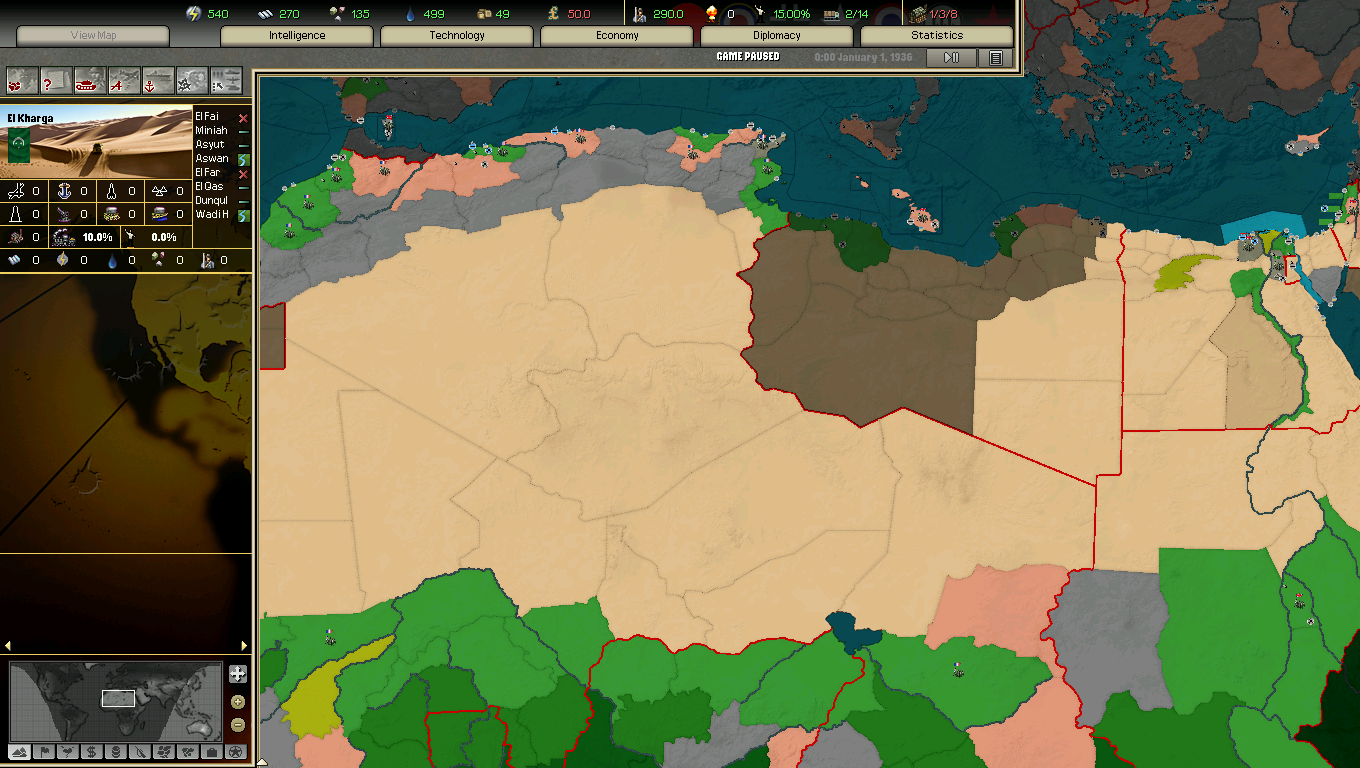
Task: Click the oil drop icon showing 499
Action: point(409,14)
